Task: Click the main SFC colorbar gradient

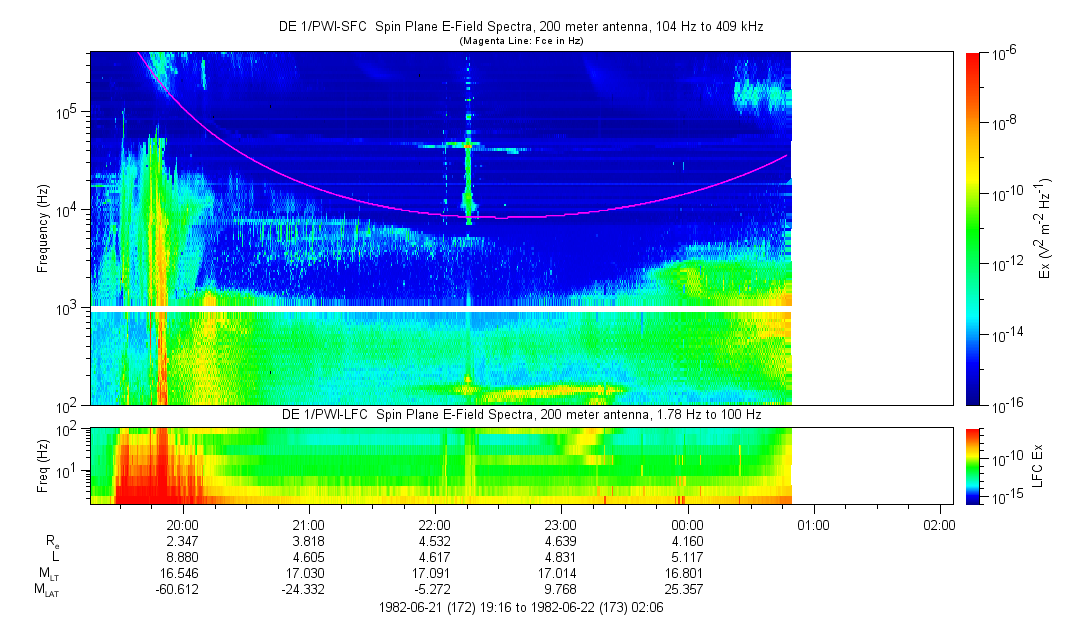Action: (x=973, y=228)
